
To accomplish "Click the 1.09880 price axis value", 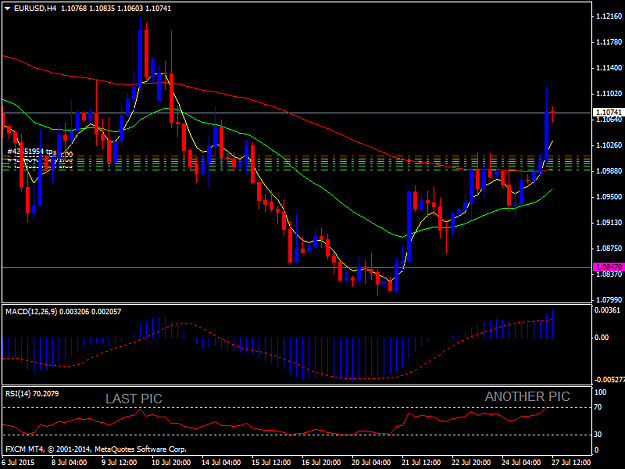I will click(609, 171).
